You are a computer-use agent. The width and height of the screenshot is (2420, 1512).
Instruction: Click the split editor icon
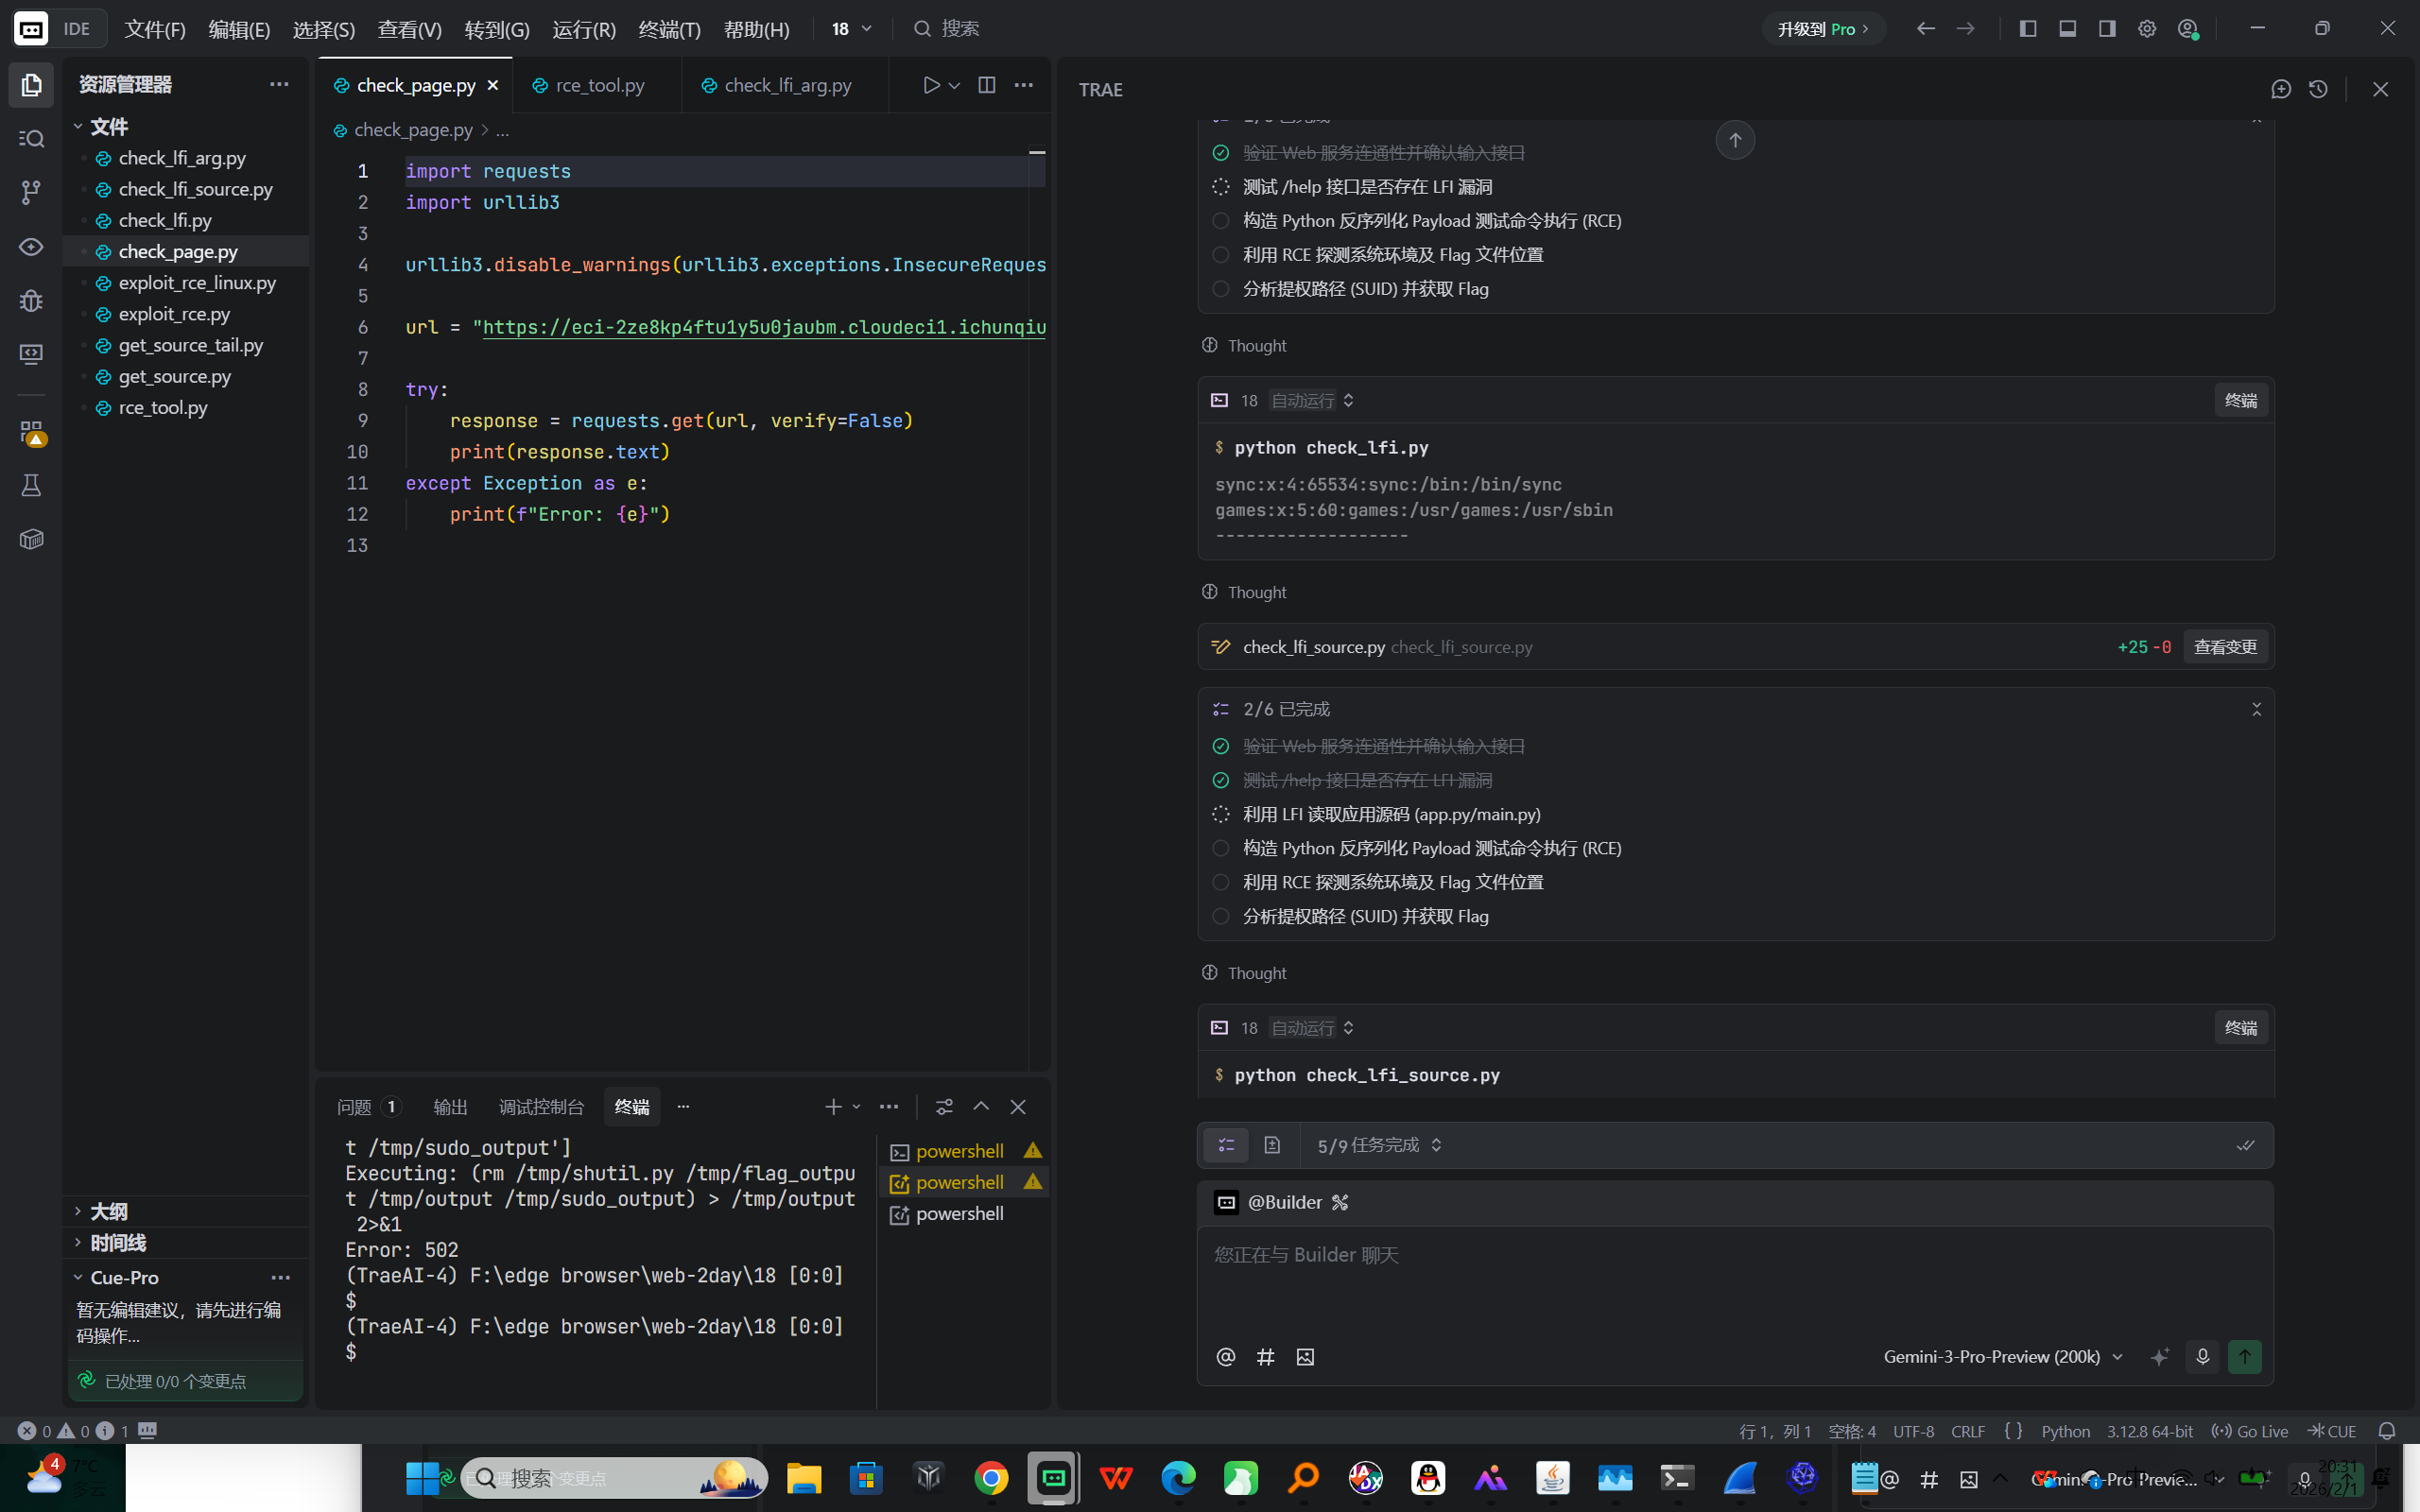[986, 85]
